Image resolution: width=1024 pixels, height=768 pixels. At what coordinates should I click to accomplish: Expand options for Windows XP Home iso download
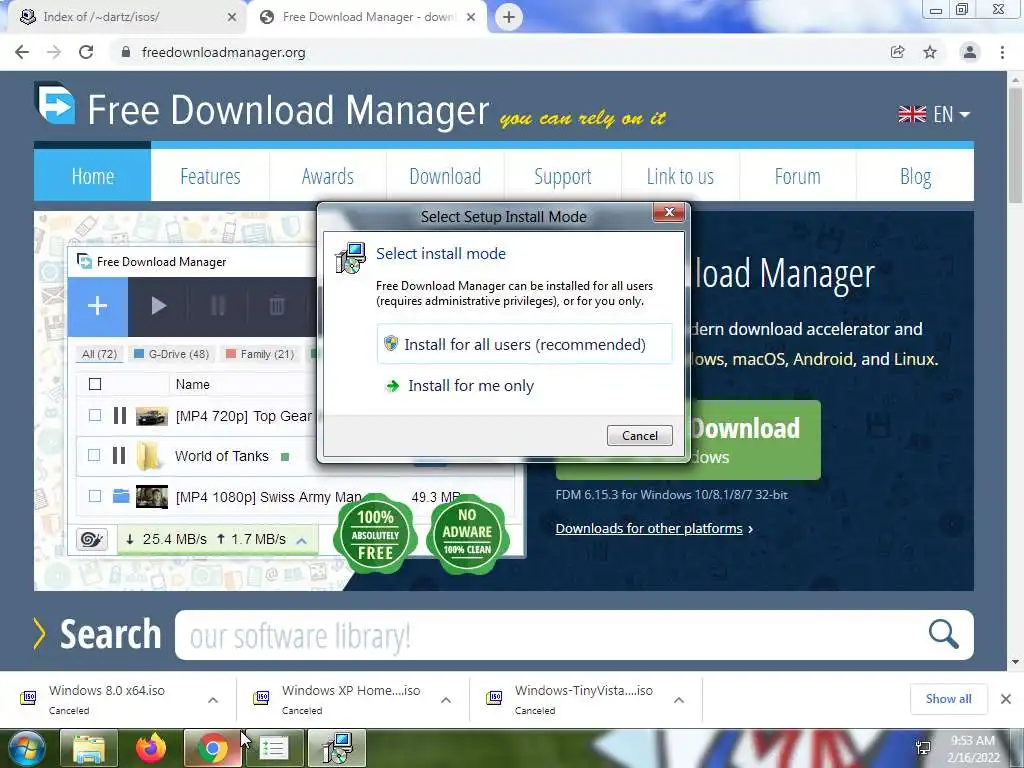point(446,700)
